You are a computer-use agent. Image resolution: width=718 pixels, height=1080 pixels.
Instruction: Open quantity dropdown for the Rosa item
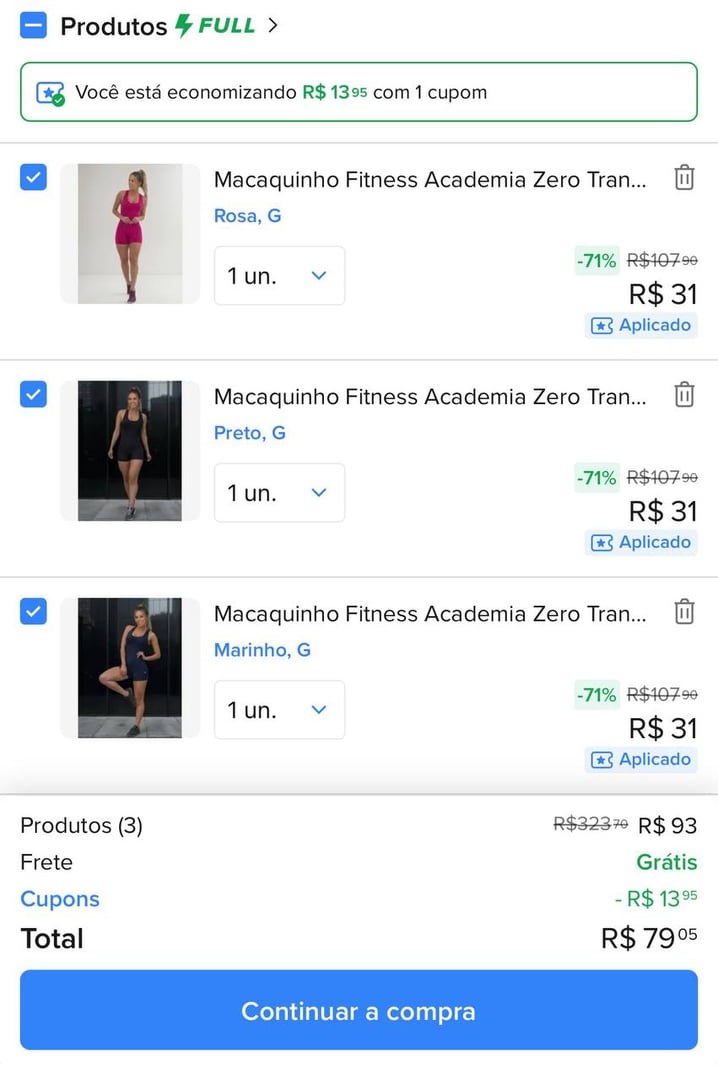[x=279, y=275]
